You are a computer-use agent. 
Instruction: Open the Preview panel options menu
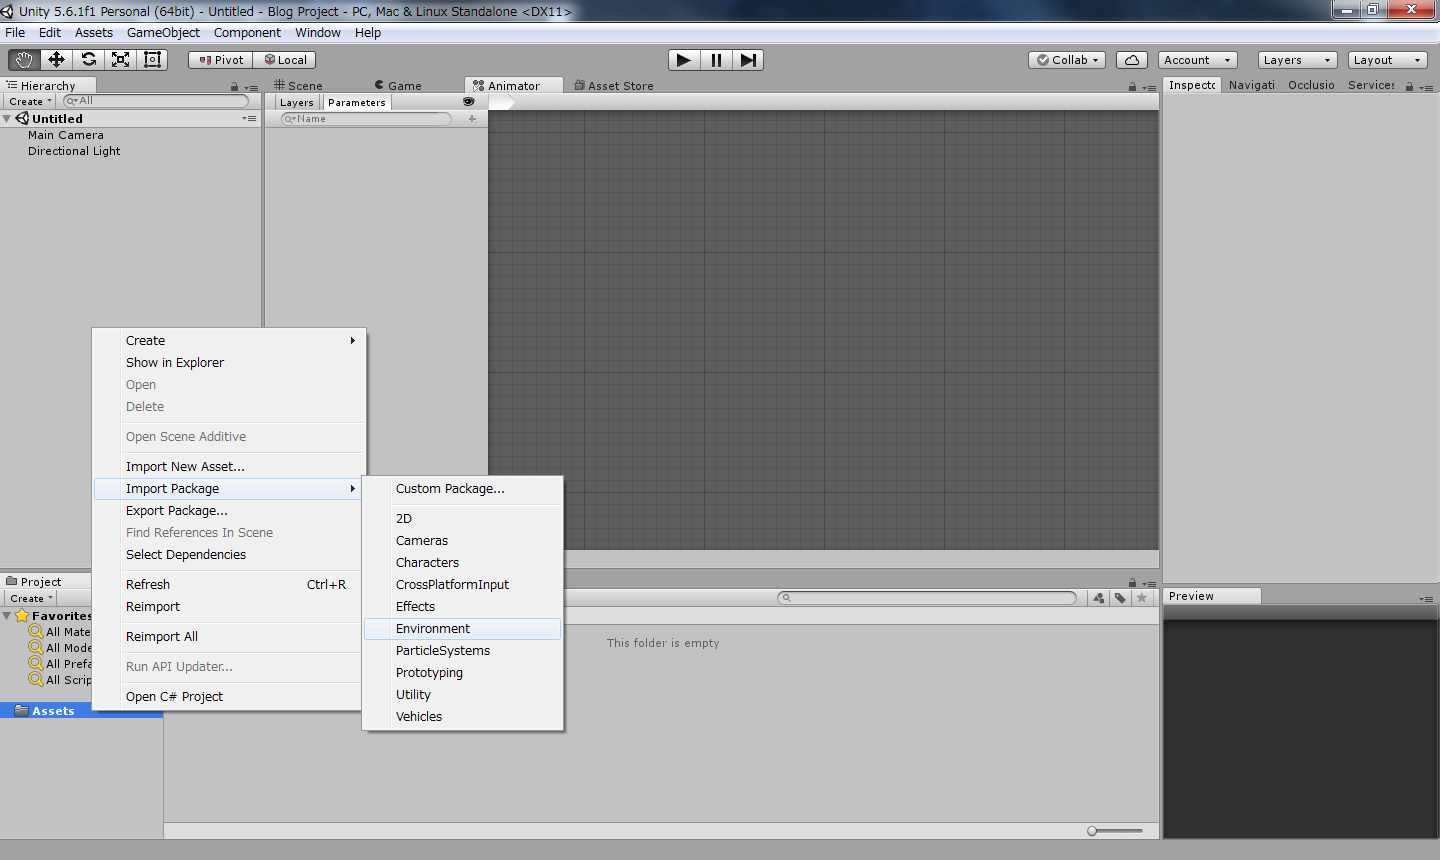(x=1426, y=598)
